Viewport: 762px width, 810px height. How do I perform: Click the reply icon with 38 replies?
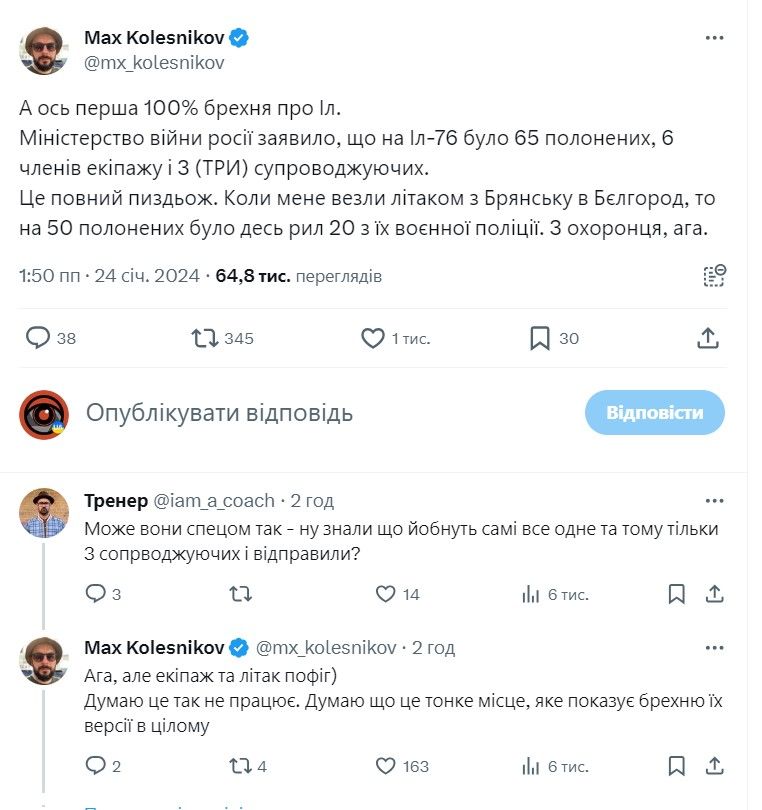(x=39, y=338)
